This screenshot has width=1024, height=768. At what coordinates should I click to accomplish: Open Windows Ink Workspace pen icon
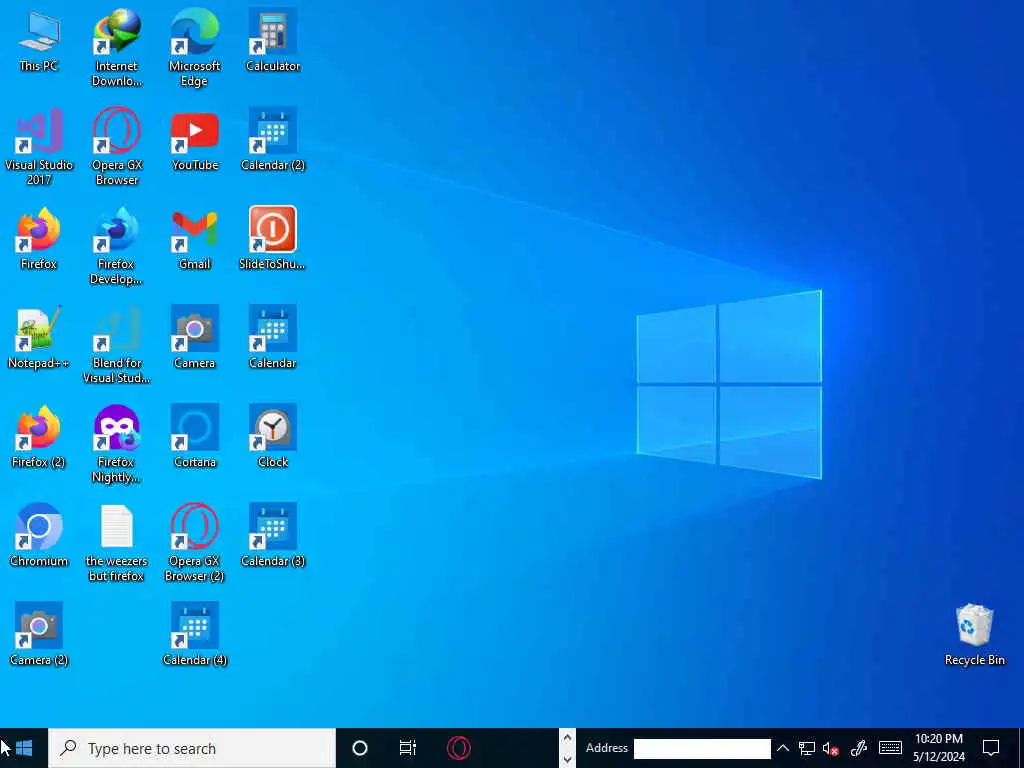(859, 748)
